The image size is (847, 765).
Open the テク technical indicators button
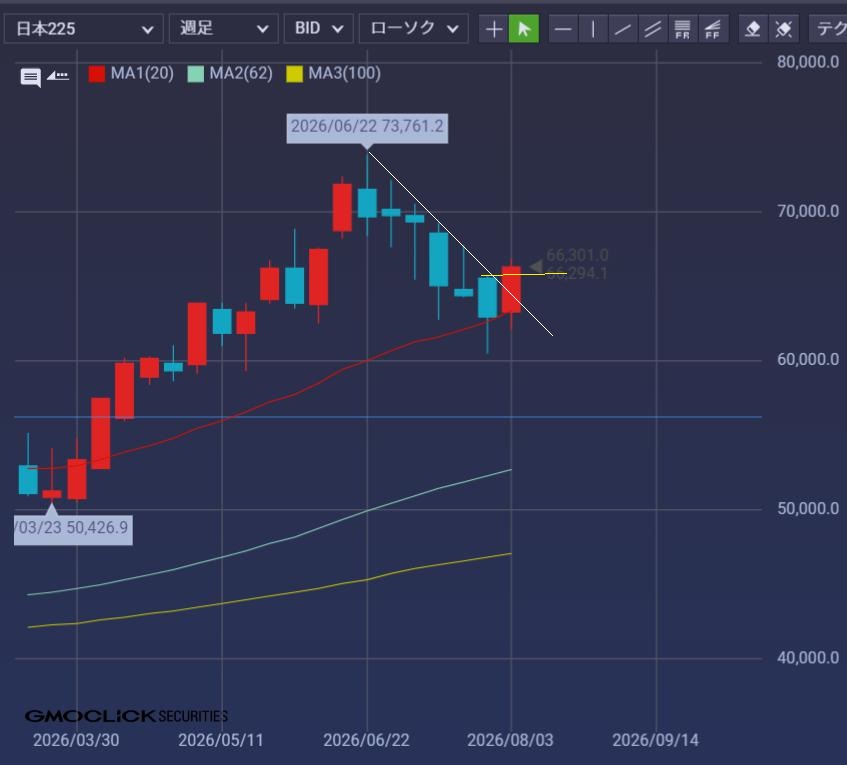pyautogui.click(x=828, y=29)
